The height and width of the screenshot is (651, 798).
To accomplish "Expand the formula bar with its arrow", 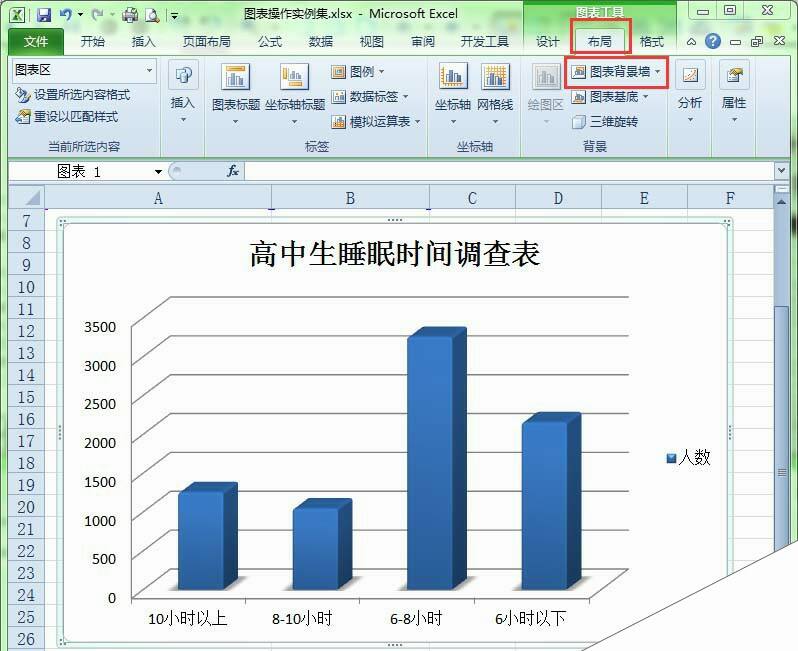I will 781,171.
